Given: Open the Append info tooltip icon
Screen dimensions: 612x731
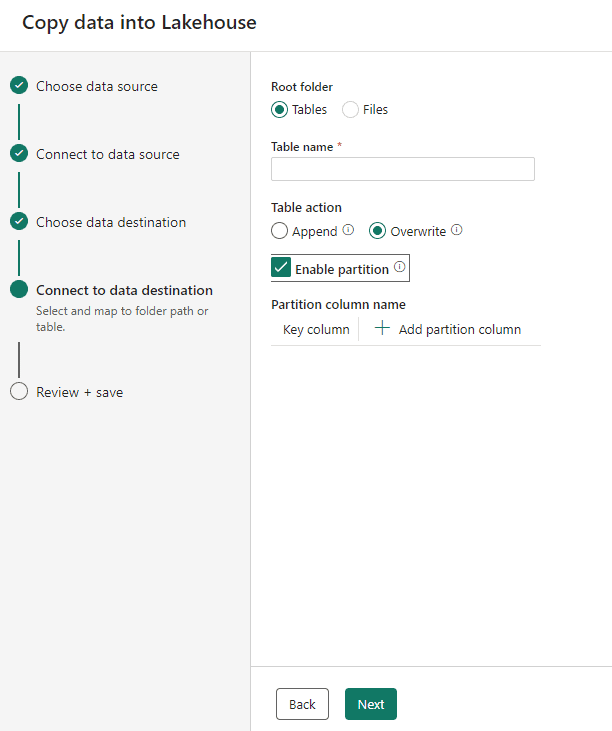Looking at the screenshot, I should coord(348,229).
